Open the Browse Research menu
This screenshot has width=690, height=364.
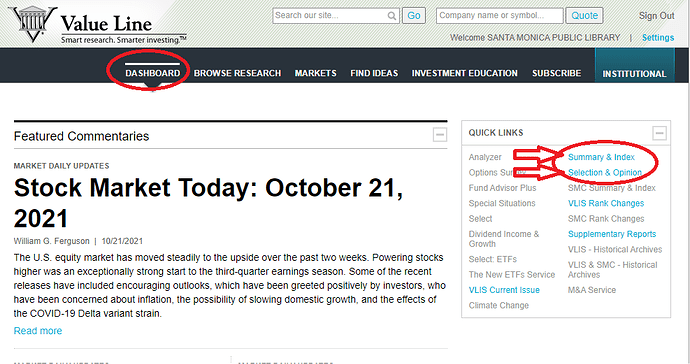(x=237, y=73)
